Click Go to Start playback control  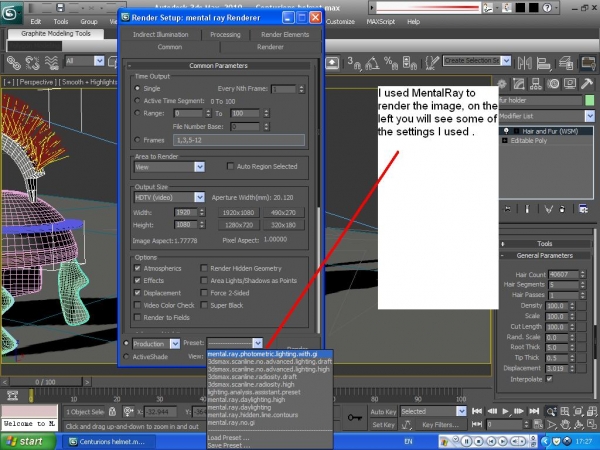pos(477,411)
